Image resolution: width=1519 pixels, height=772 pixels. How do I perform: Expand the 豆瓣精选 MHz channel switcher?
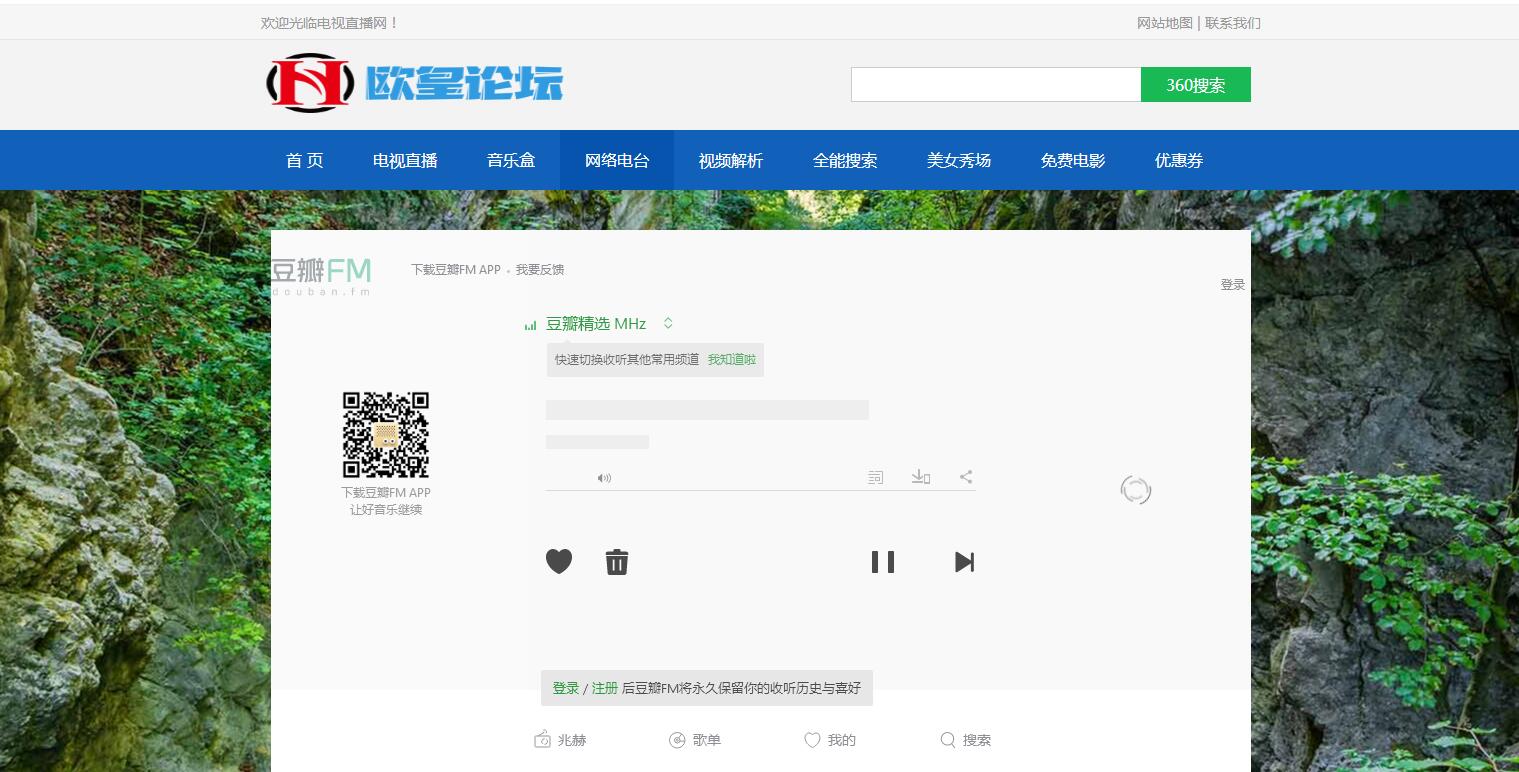point(668,323)
